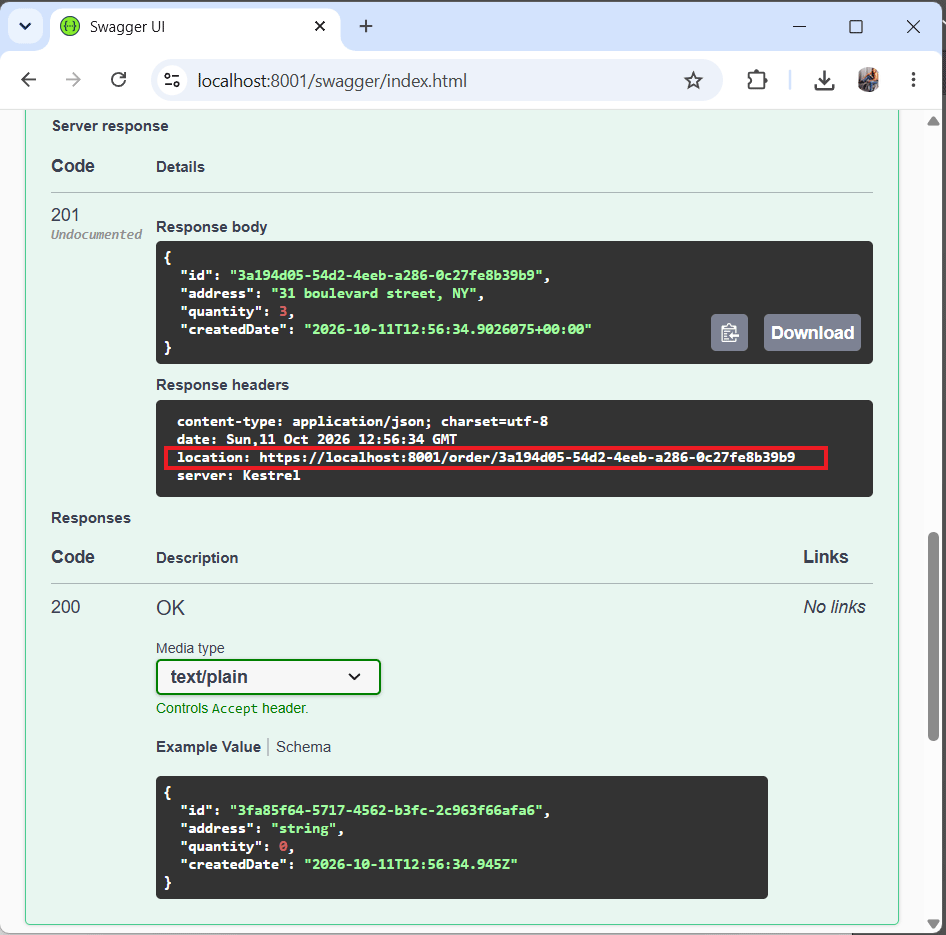This screenshot has width=946, height=935.
Task: Click the createdDate value in response body
Action: click(448, 329)
